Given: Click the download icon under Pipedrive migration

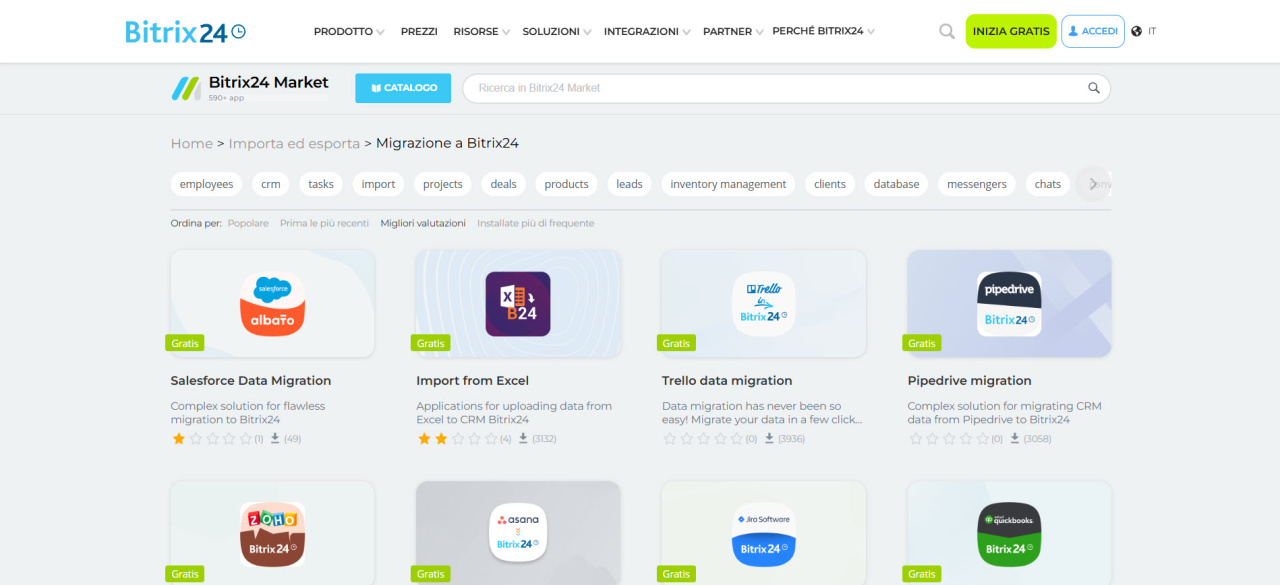Looking at the screenshot, I should coord(1015,438).
